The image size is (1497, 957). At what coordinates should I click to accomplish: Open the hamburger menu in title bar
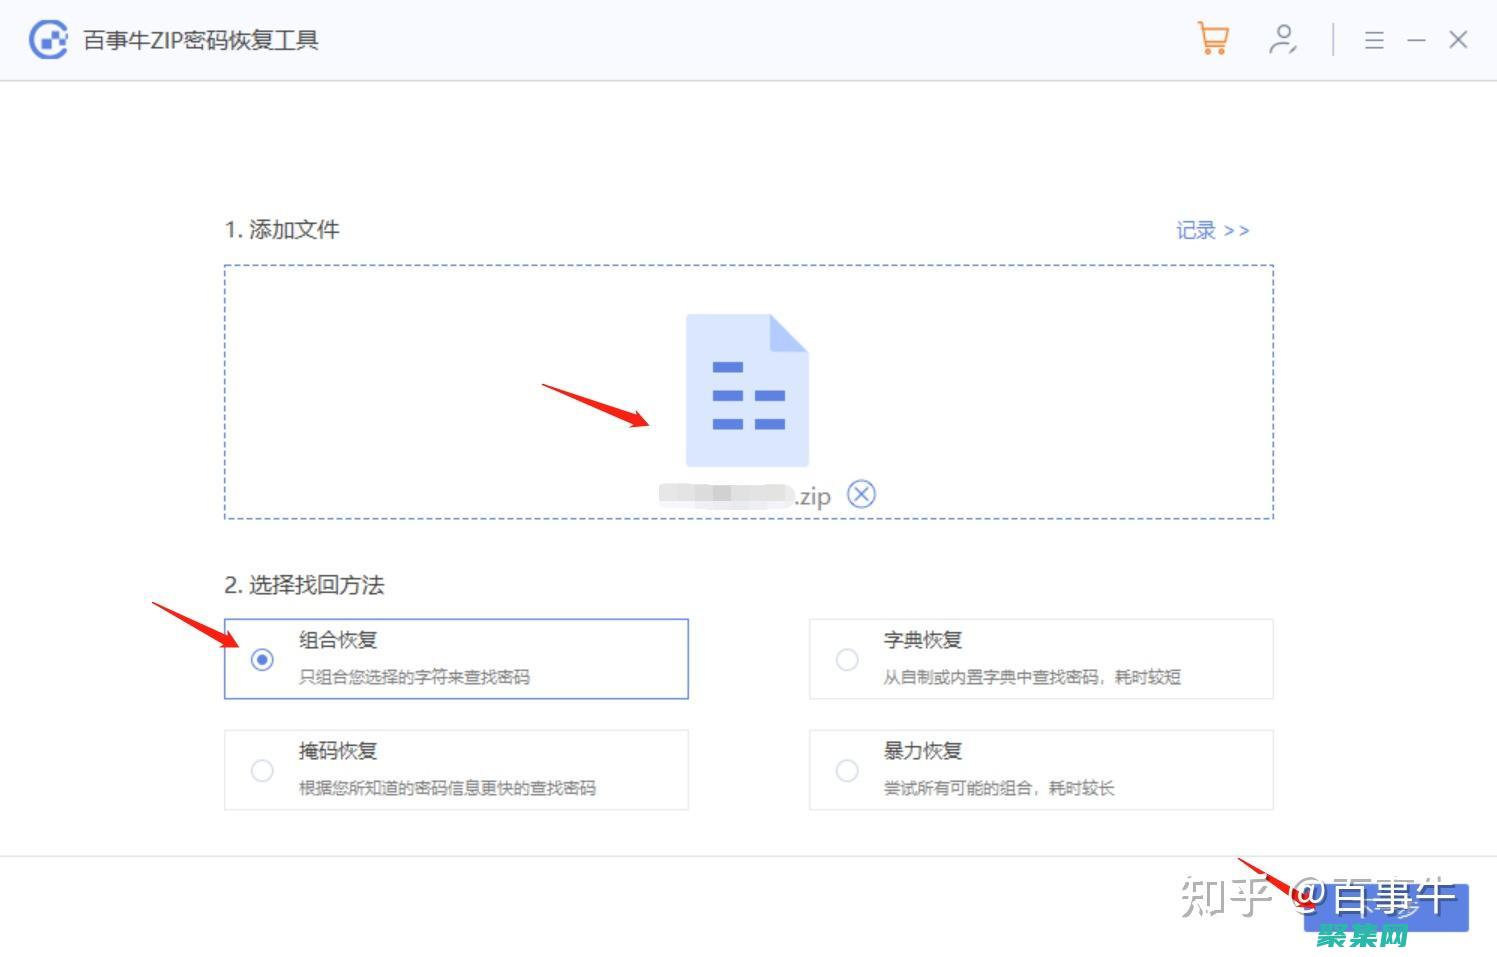(x=1374, y=40)
